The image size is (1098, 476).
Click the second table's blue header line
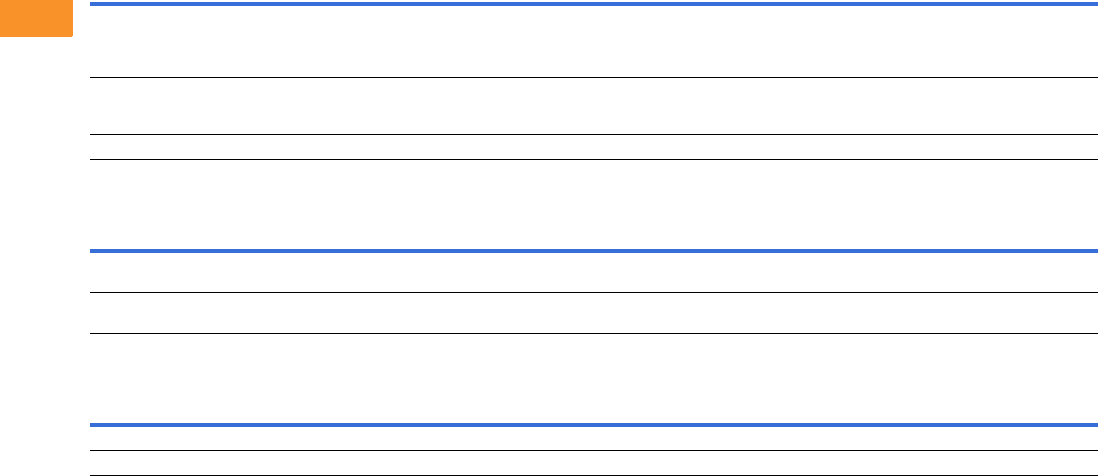594,250
